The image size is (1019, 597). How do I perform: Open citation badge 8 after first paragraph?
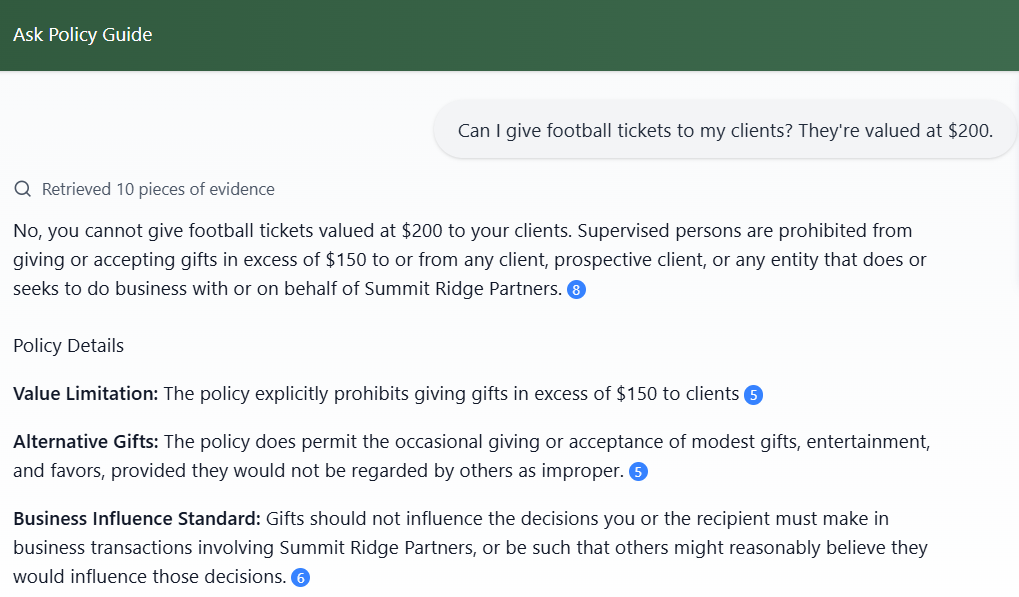(x=575, y=290)
